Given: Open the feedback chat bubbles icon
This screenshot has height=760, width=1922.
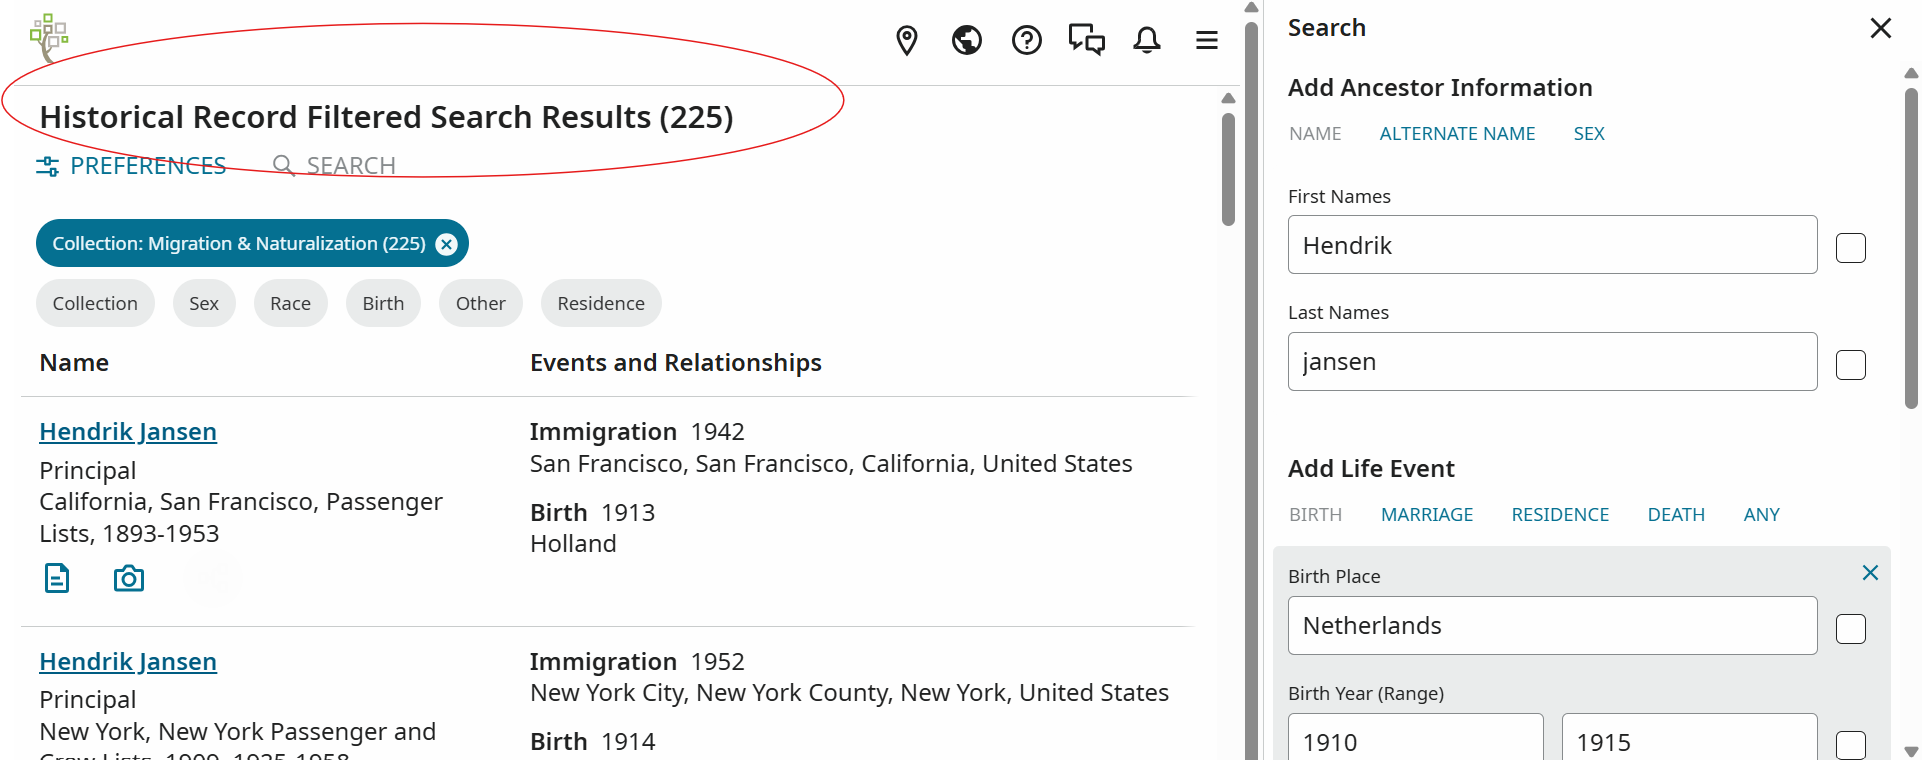Looking at the screenshot, I should pyautogui.click(x=1087, y=40).
